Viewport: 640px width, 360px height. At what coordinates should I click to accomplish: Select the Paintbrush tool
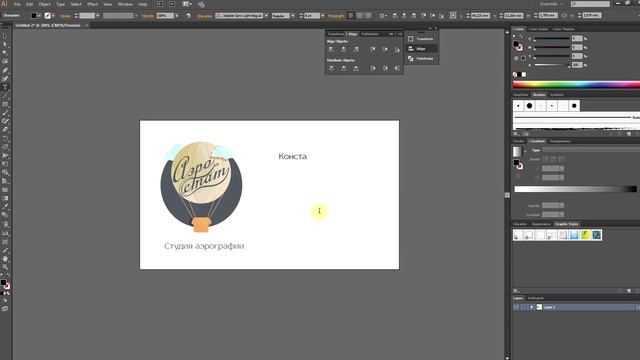5,113
